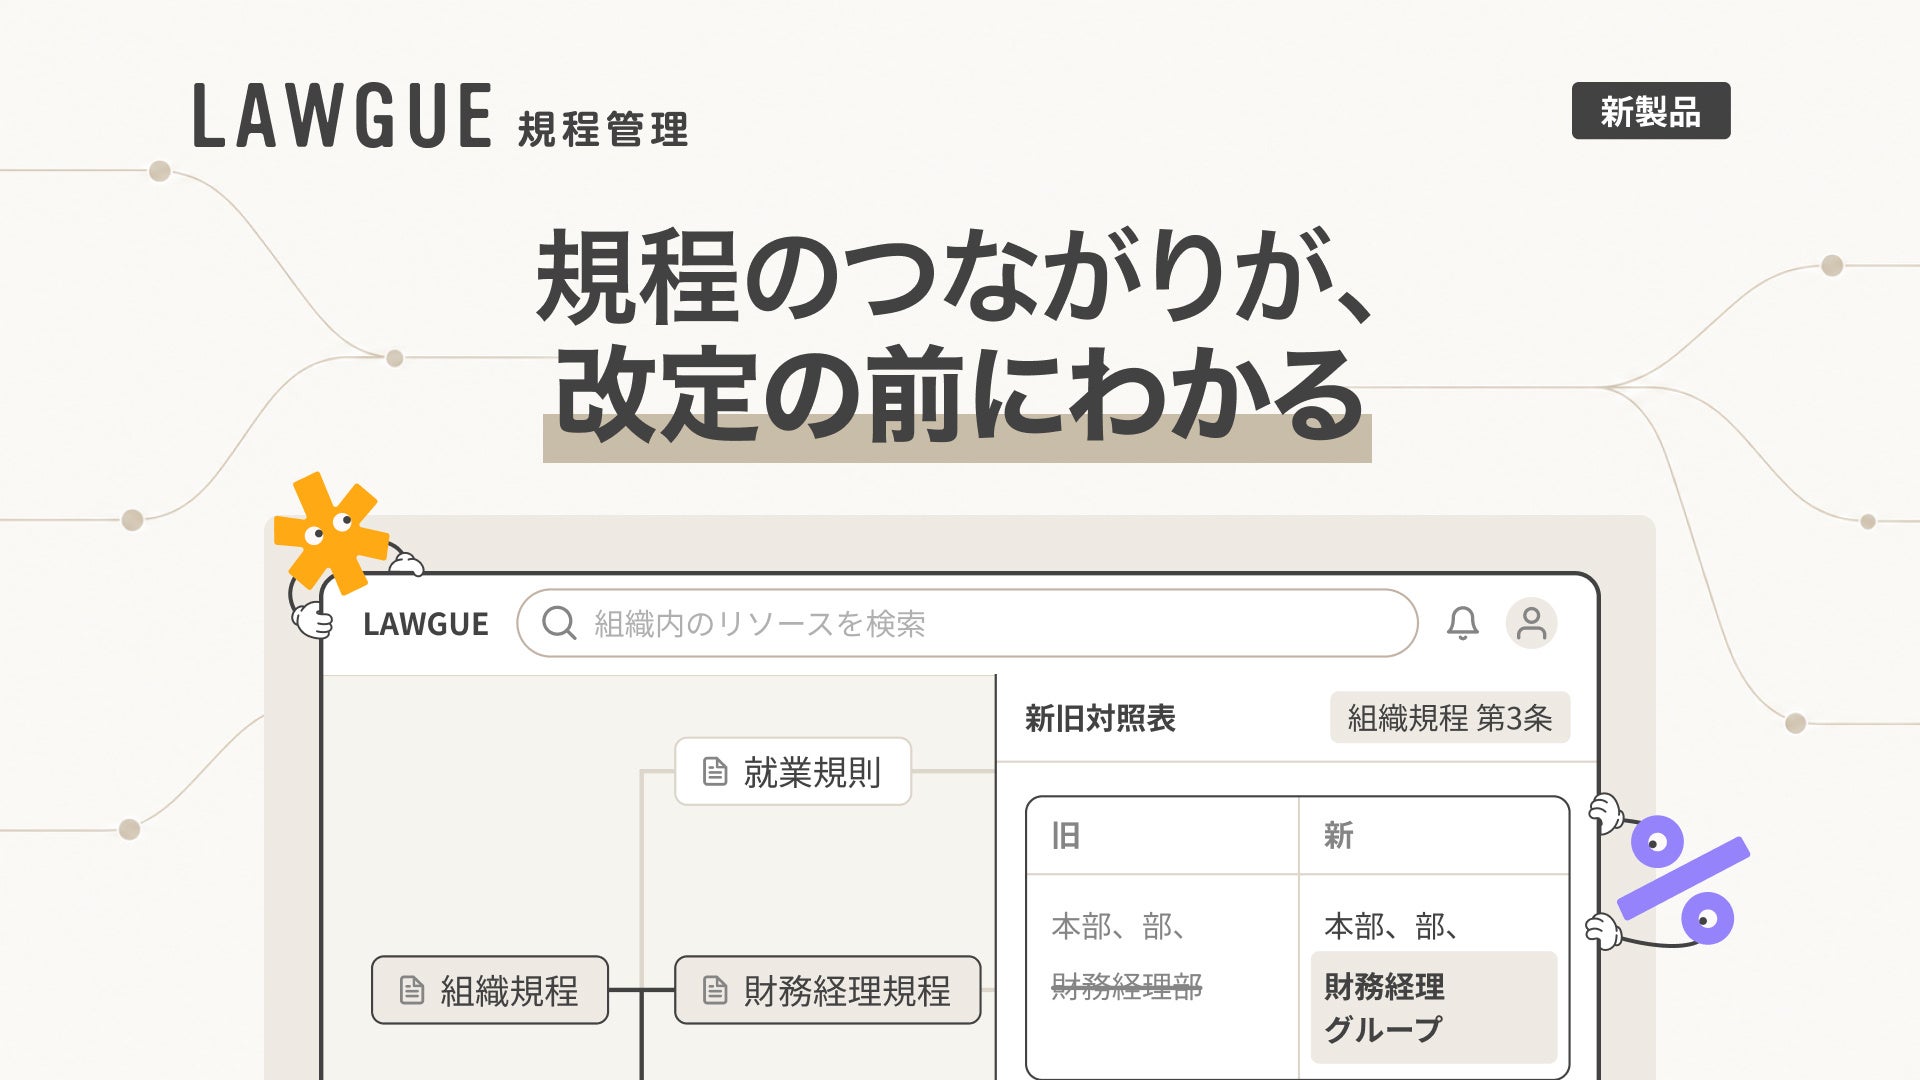Select the 組織規程 node
1920x1080 pixels.
pos(490,990)
